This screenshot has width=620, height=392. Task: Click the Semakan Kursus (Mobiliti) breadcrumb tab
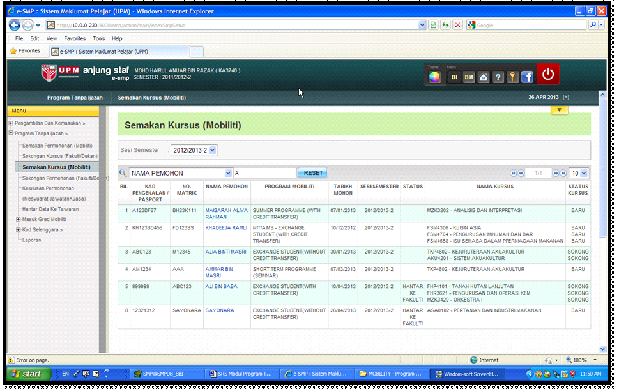pyautogui.click(x=152, y=98)
